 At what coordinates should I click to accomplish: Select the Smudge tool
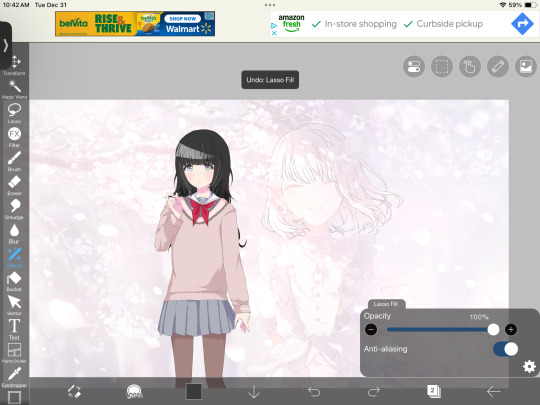point(14,209)
